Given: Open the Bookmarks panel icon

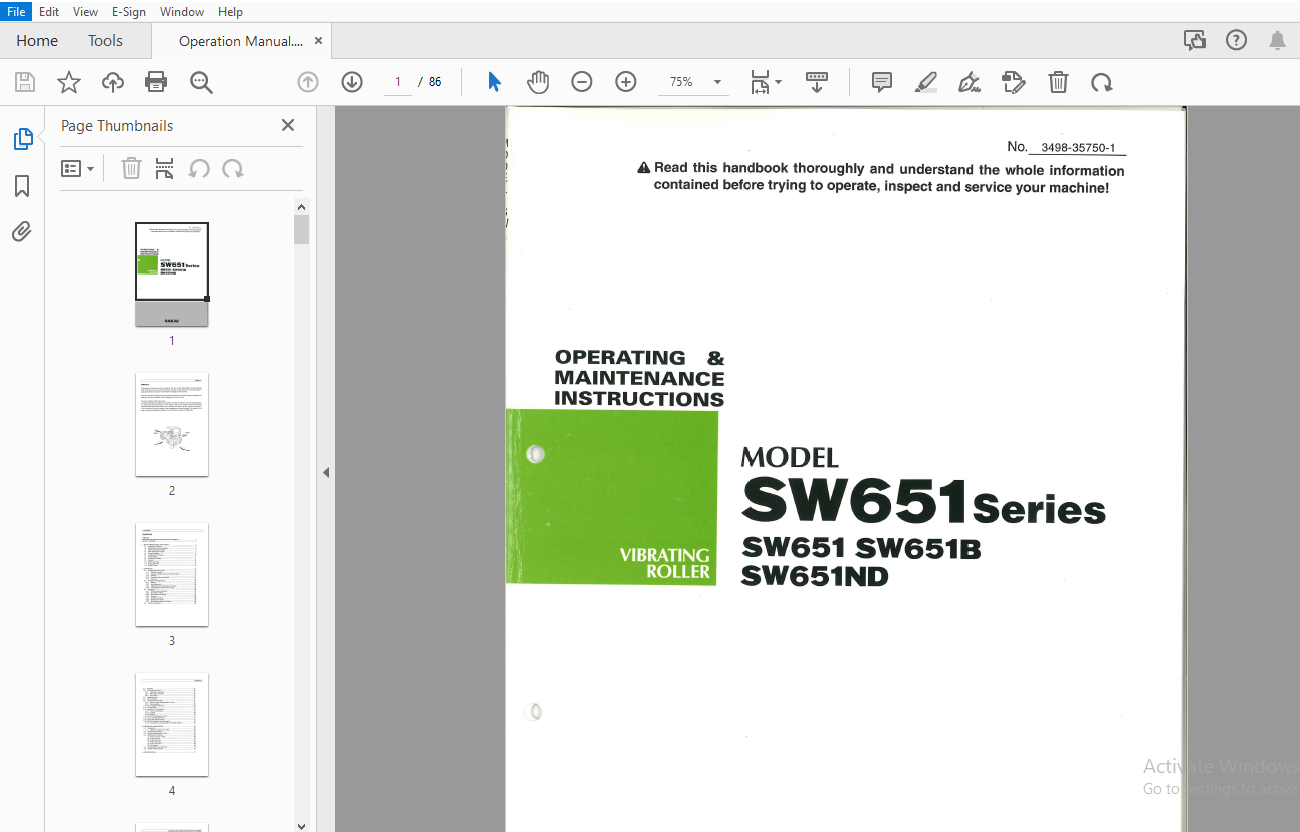Looking at the screenshot, I should (x=22, y=186).
